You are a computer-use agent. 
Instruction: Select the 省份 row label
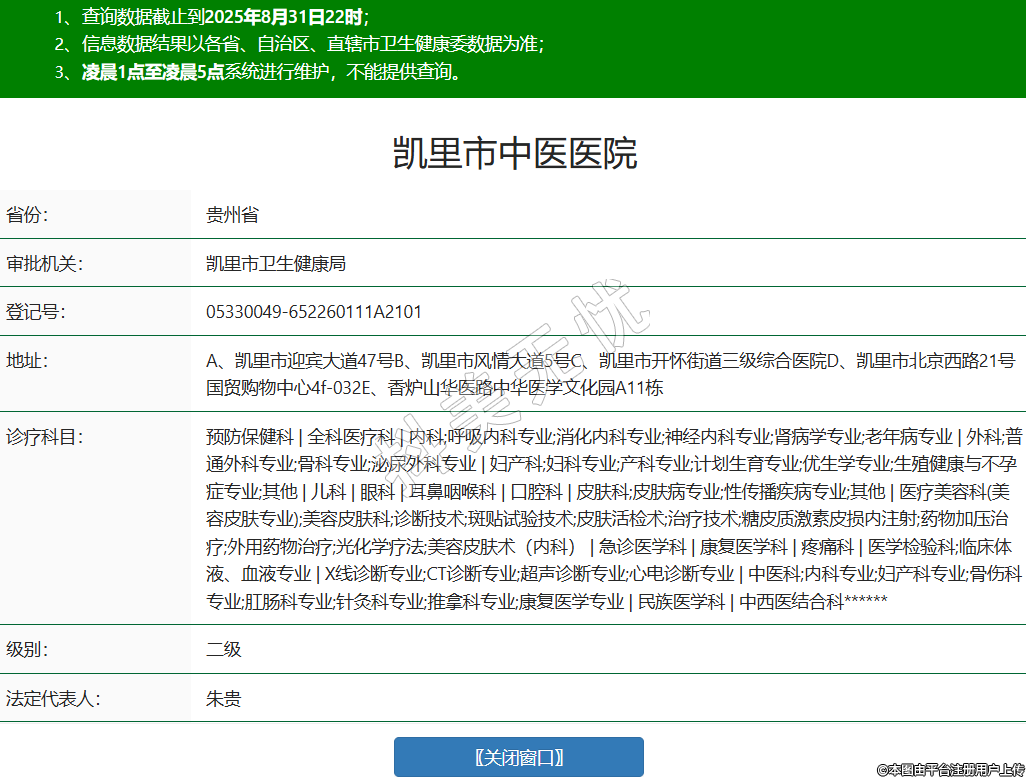click(x=27, y=215)
